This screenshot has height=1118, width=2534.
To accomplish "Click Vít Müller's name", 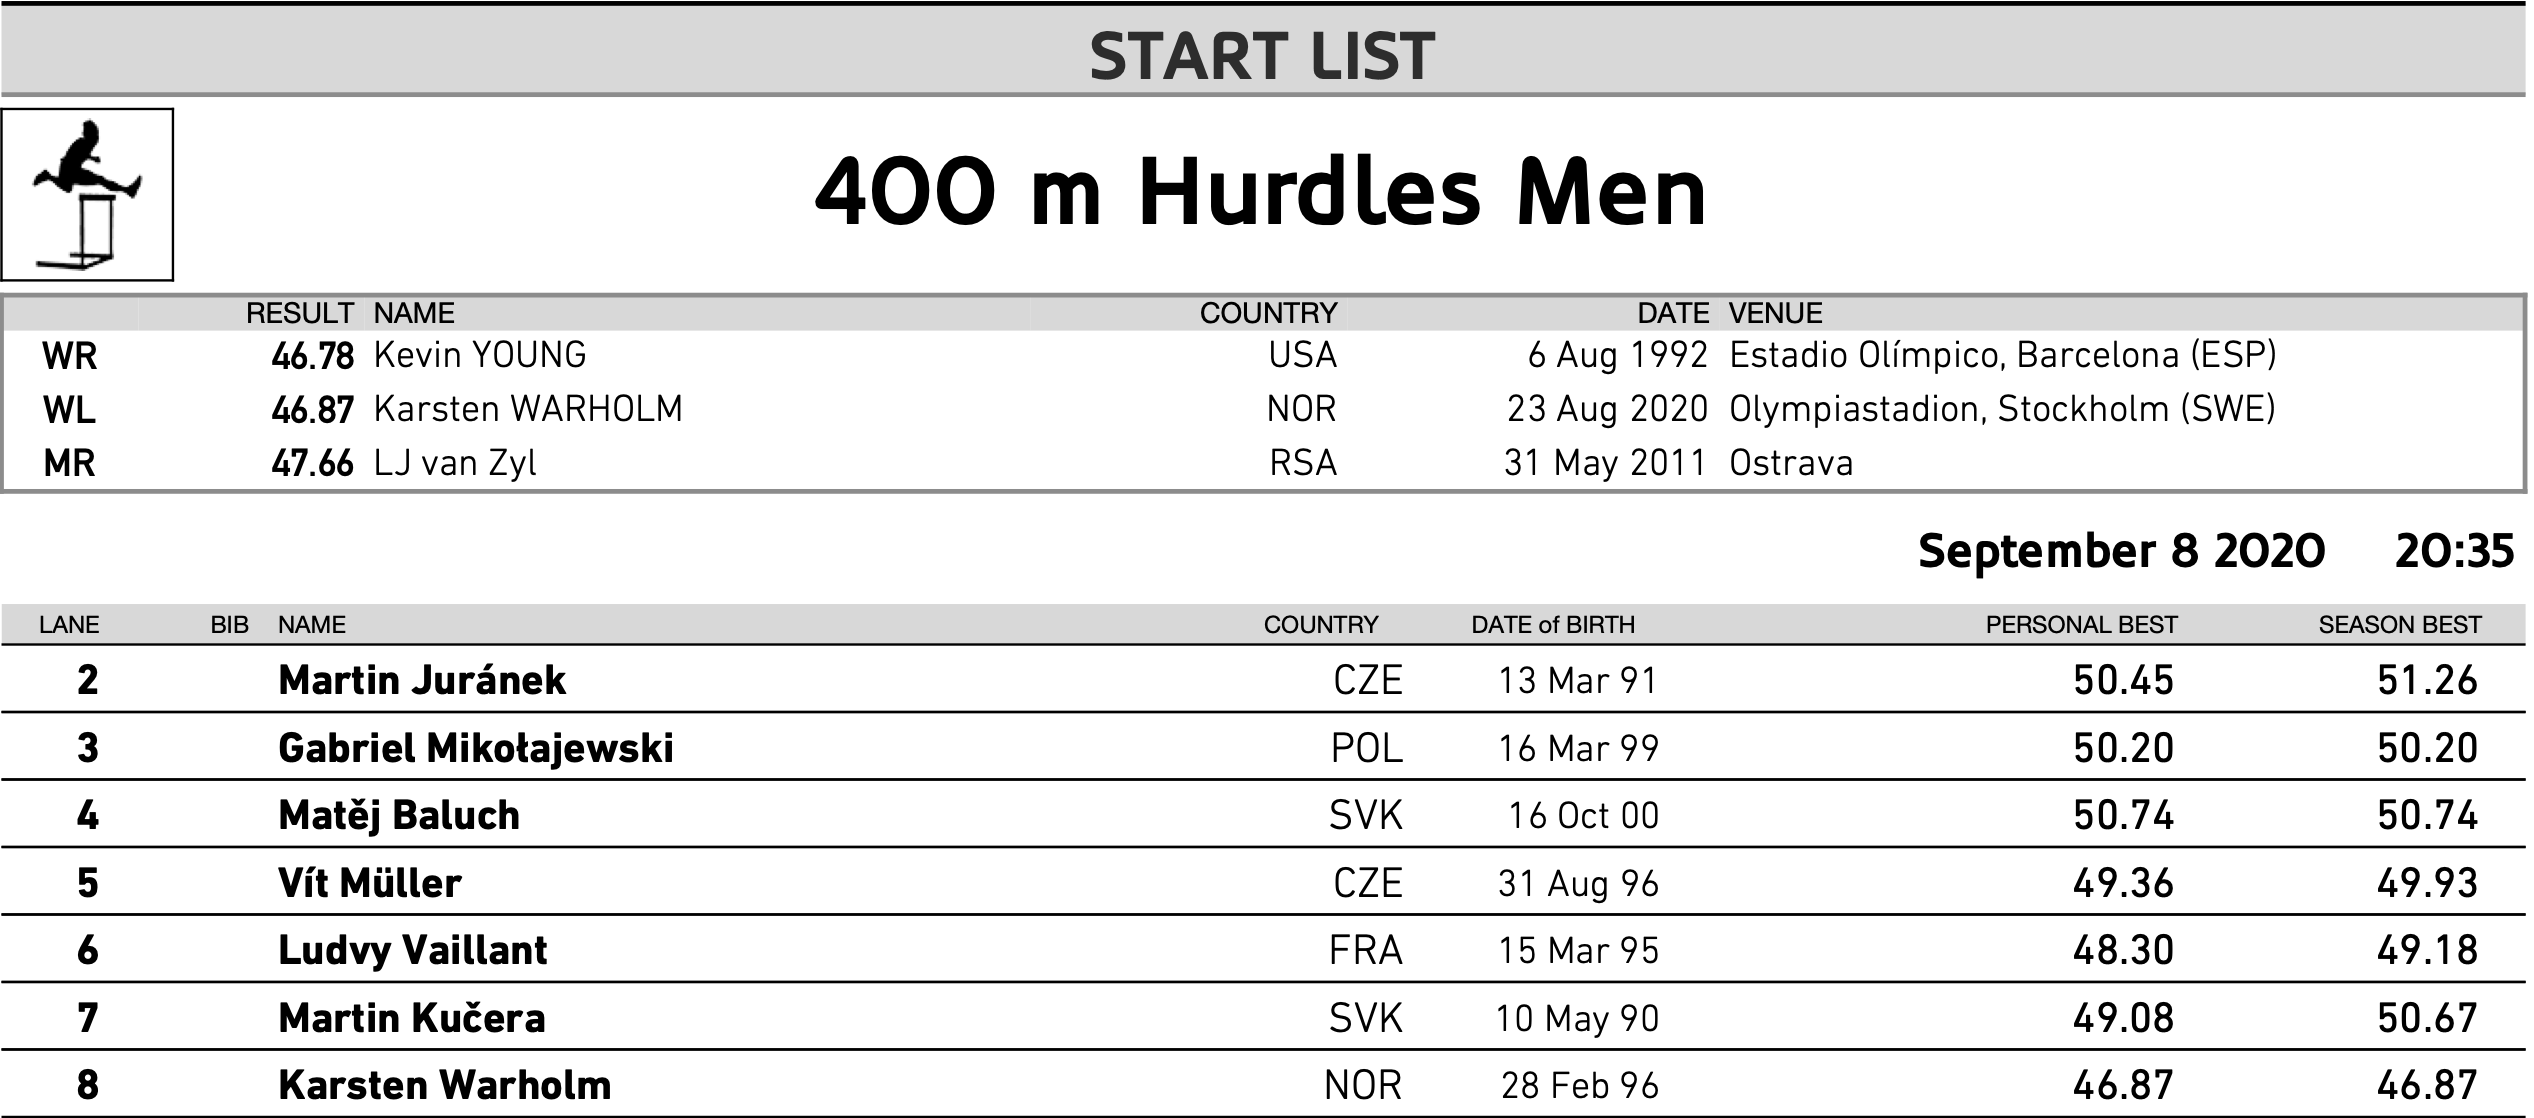I will (370, 883).
